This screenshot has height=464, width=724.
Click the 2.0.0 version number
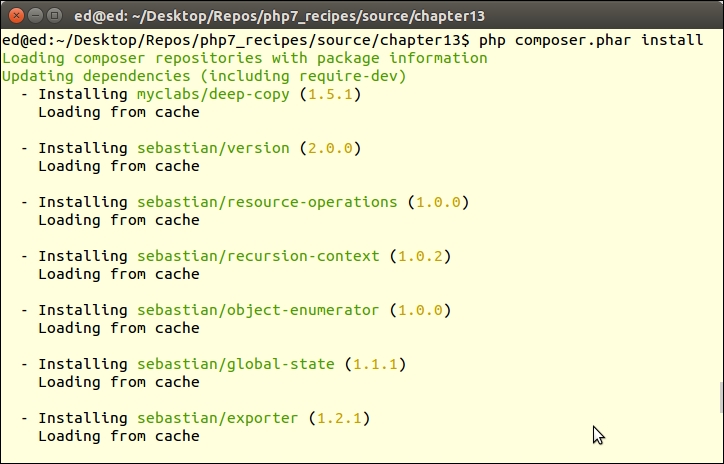click(x=330, y=148)
